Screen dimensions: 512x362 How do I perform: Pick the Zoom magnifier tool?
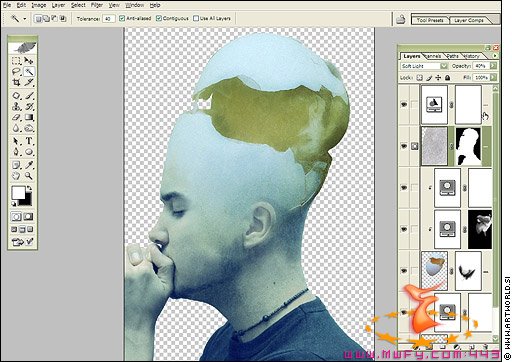[29, 176]
